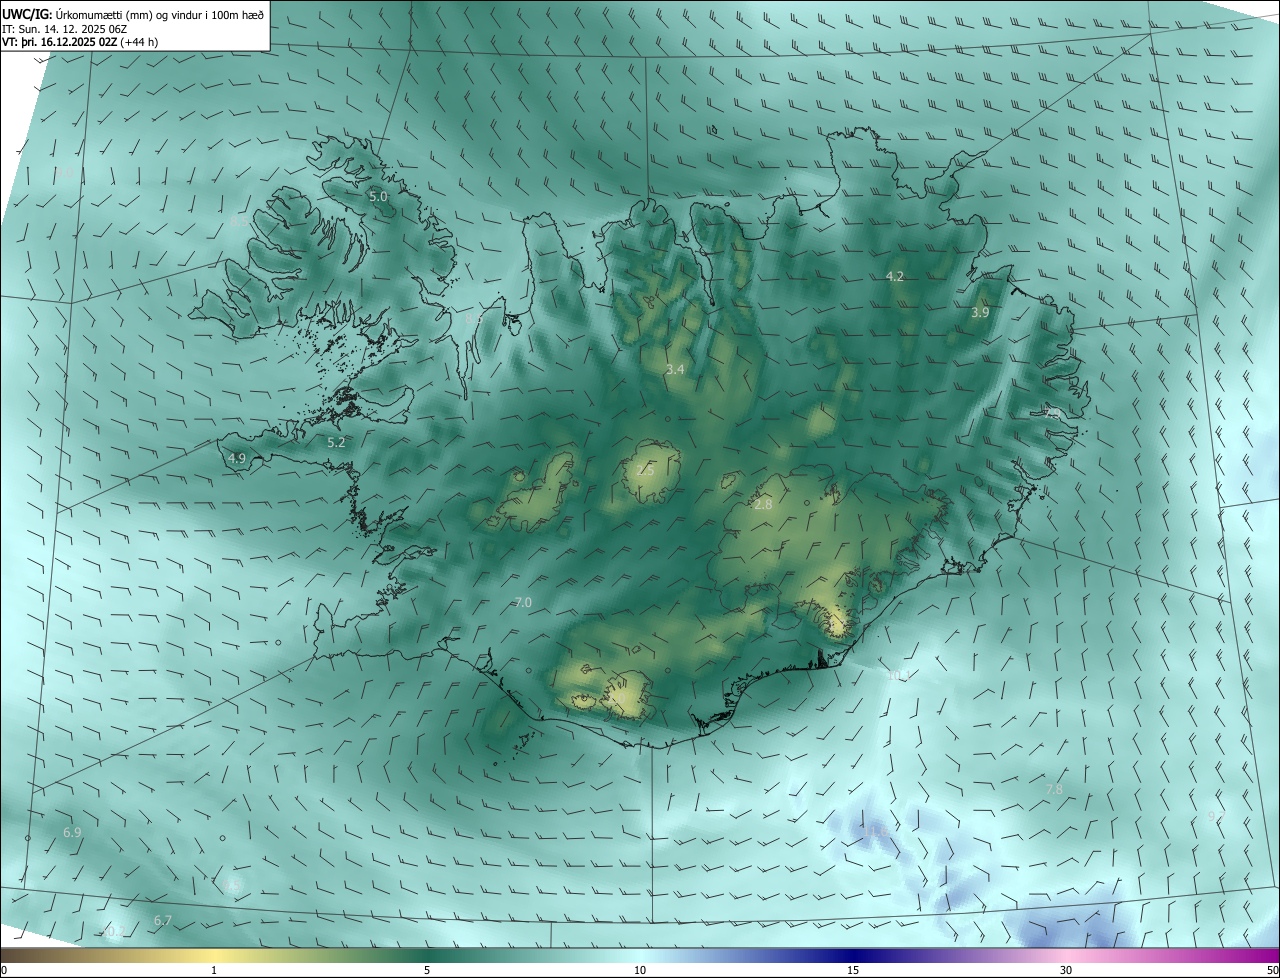Click the 7.8 value in the southeast sea
The image size is (1280, 978).
pyautogui.click(x=1054, y=789)
